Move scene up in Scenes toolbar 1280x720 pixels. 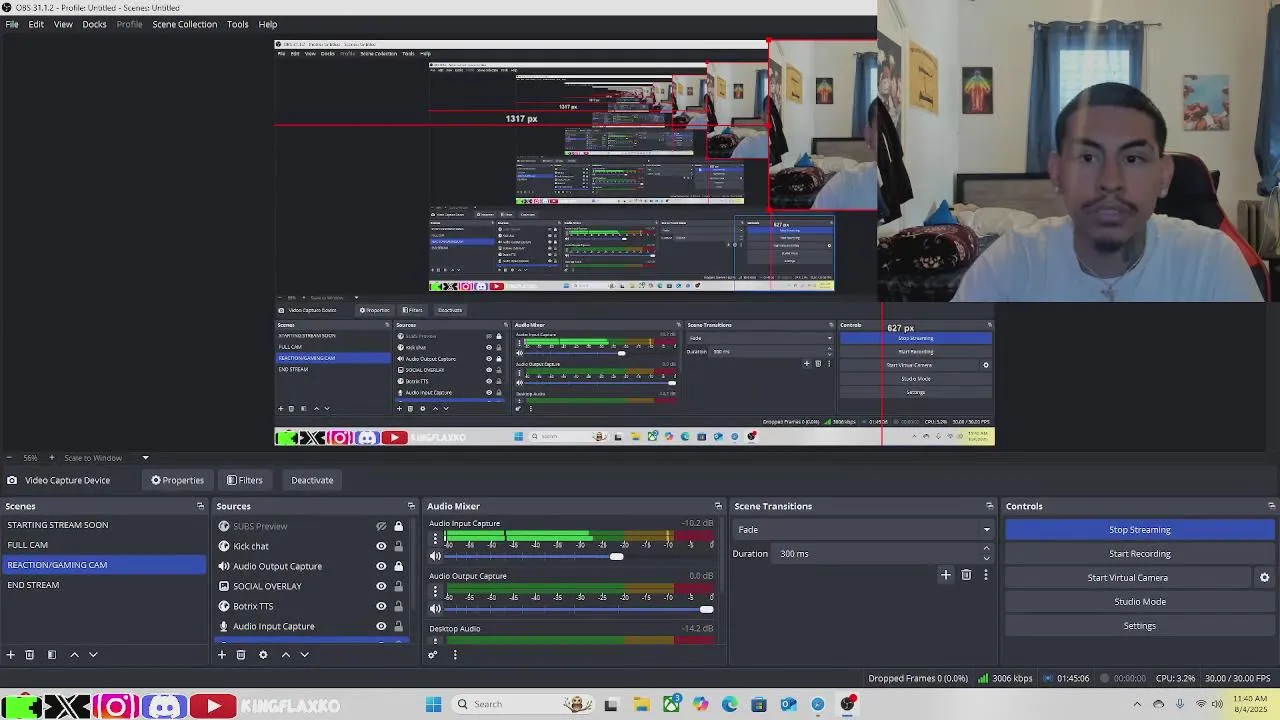[74, 655]
